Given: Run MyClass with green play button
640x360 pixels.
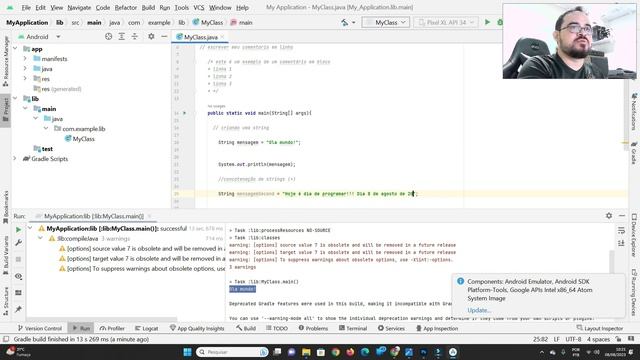Looking at the screenshot, I should pos(487,22).
